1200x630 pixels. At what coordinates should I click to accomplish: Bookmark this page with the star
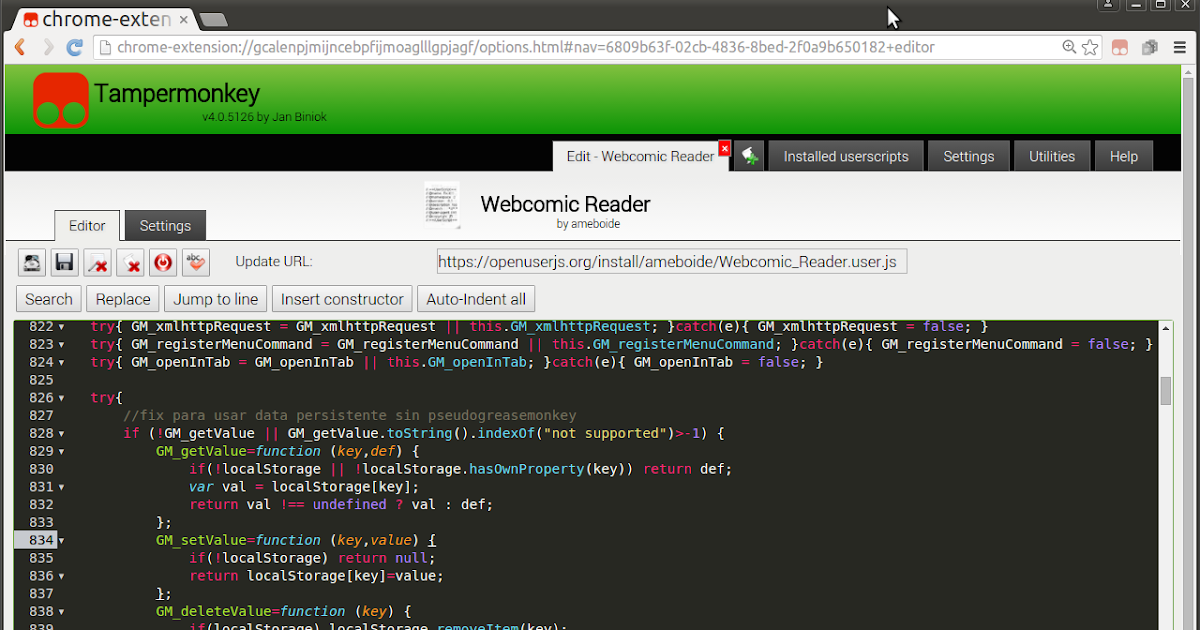point(1090,47)
